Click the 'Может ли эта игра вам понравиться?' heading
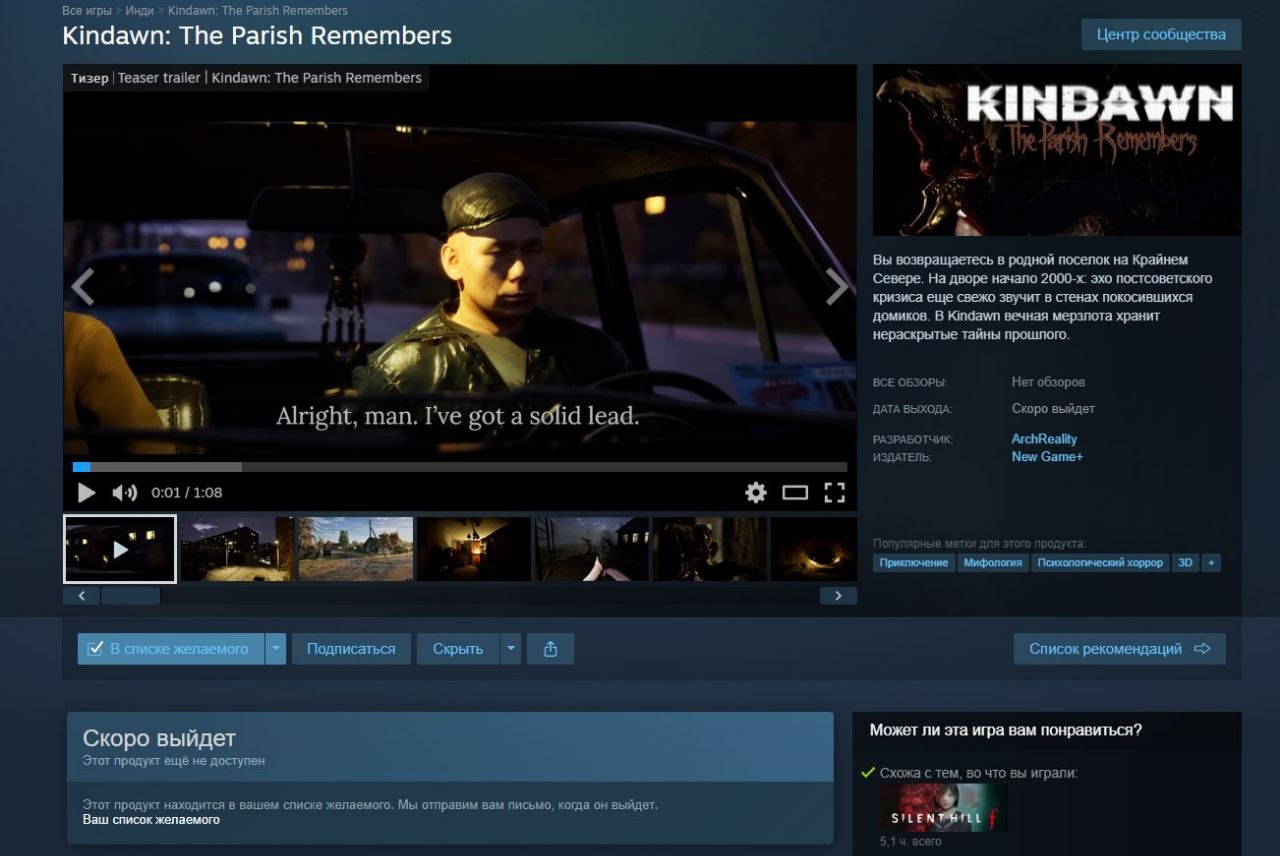 (x=1006, y=730)
